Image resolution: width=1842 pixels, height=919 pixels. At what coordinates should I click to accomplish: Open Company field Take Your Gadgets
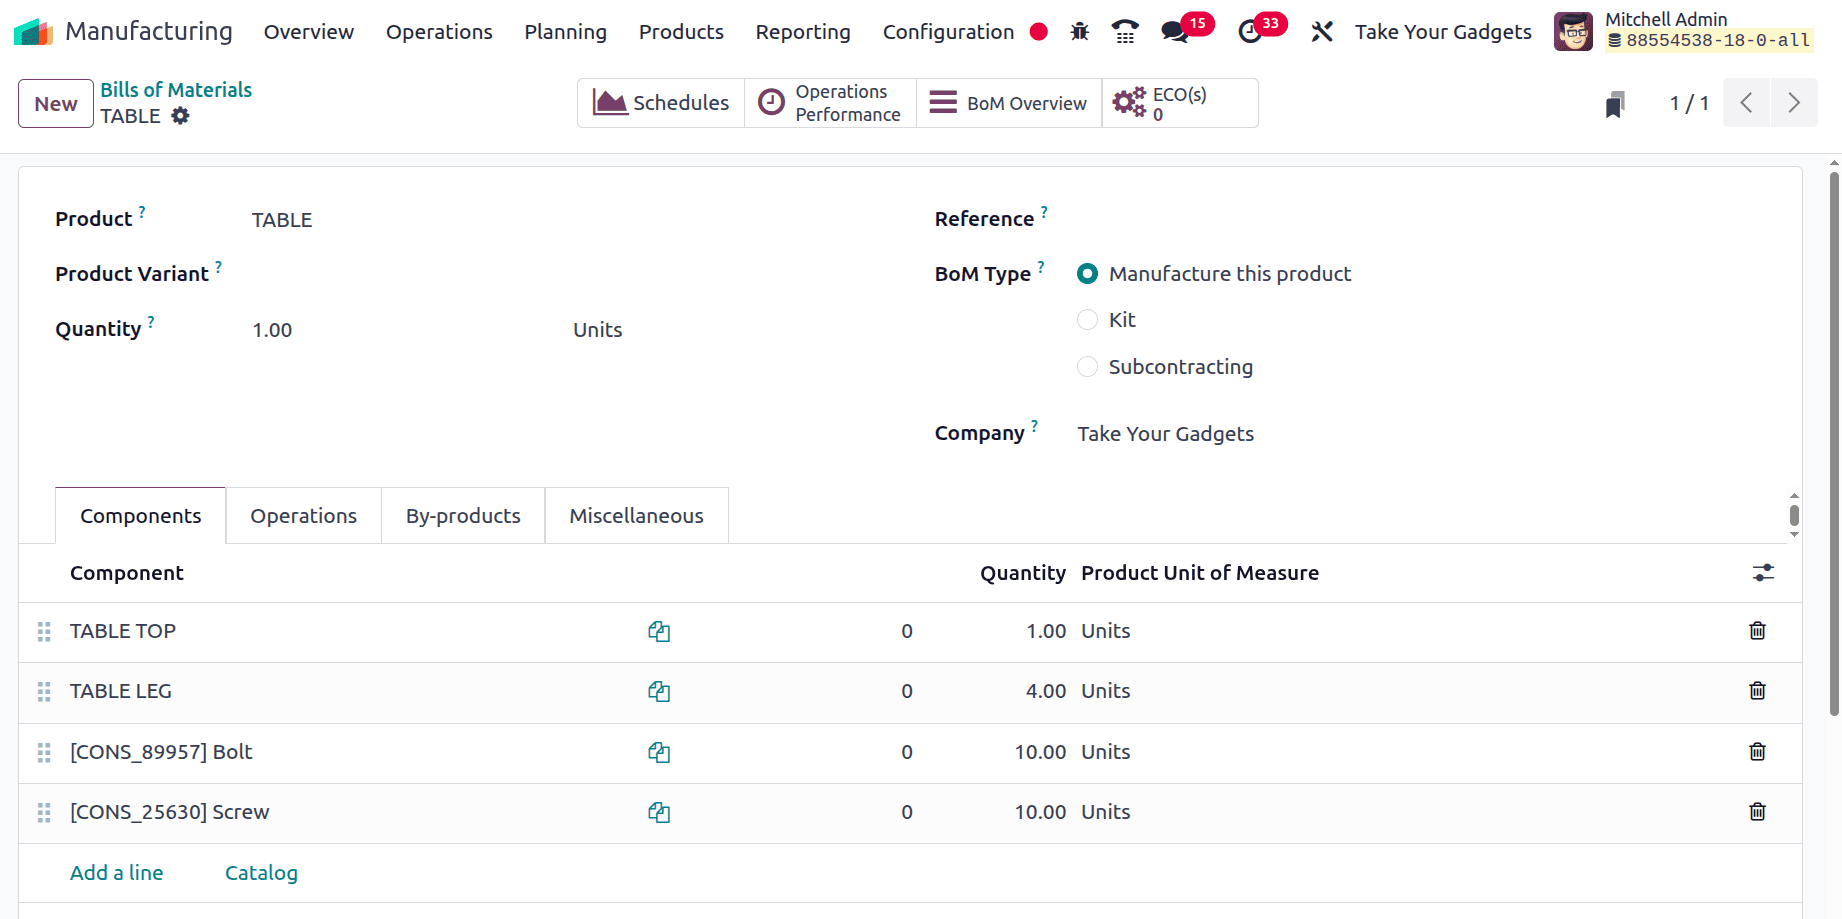coord(1420,434)
